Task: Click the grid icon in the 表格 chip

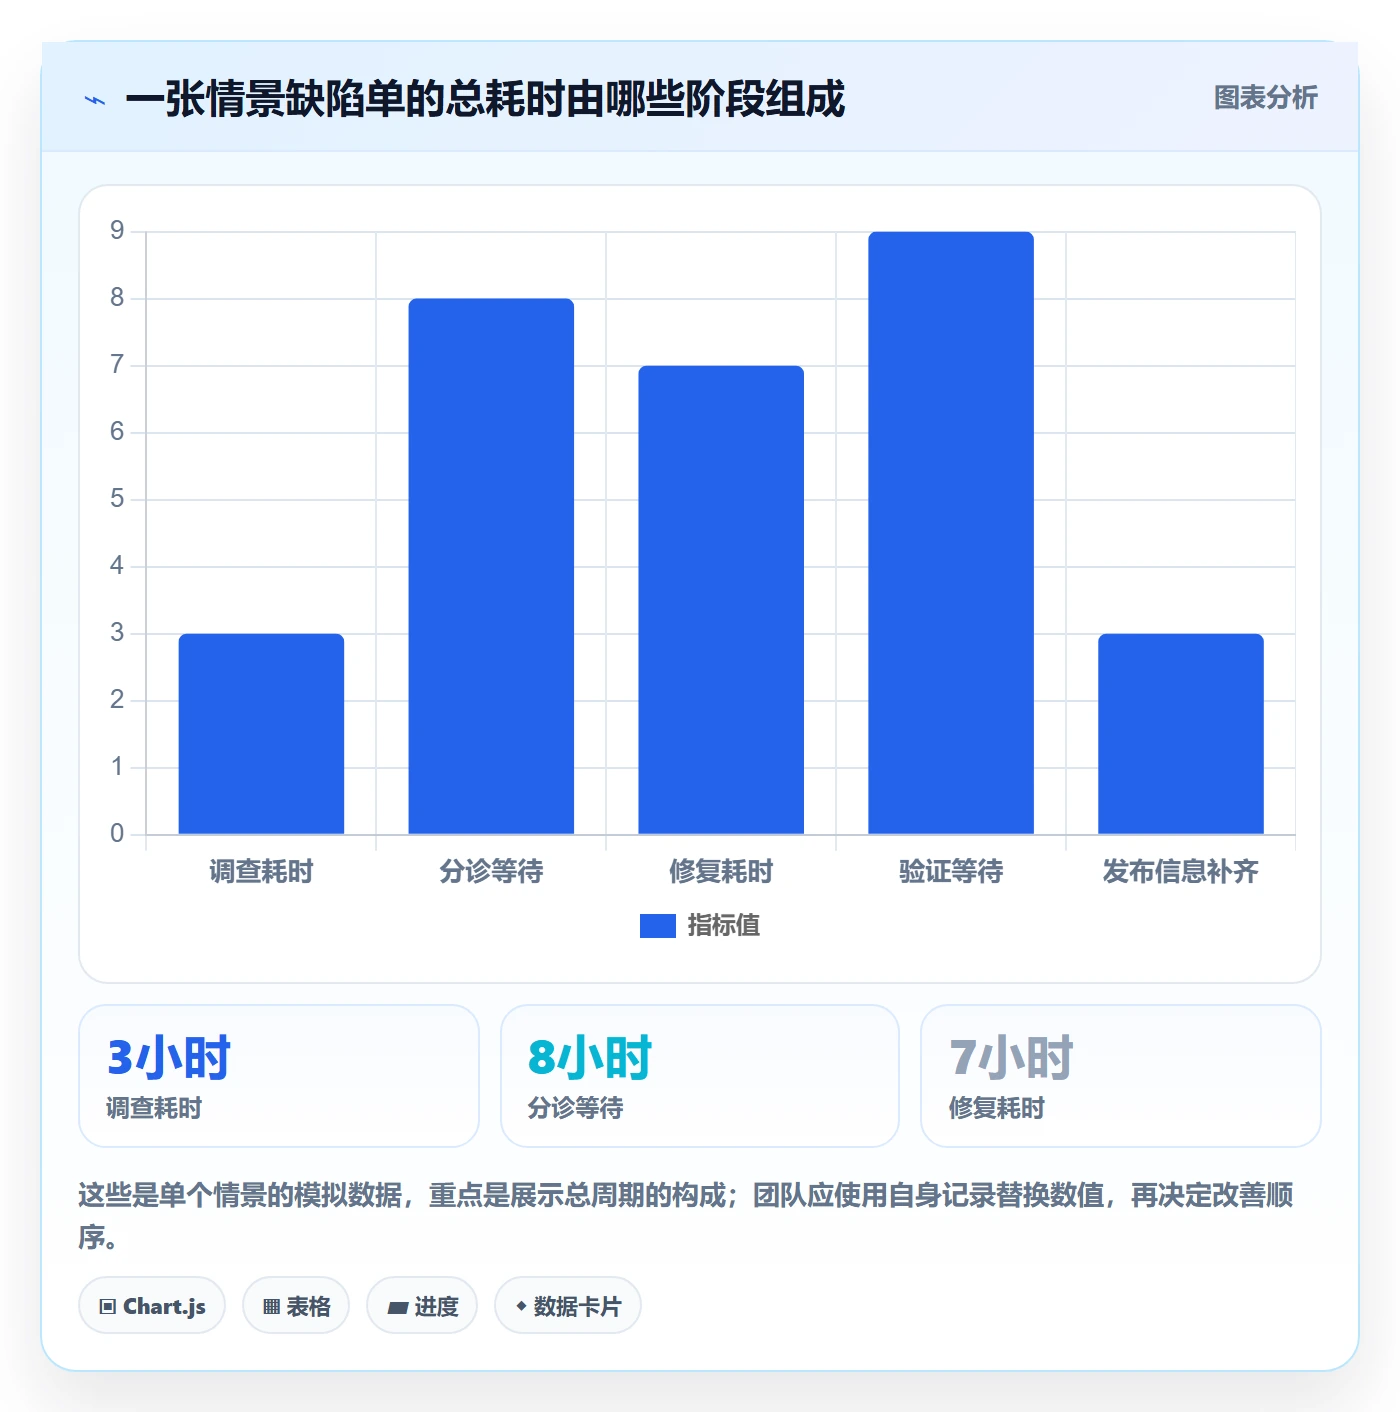Action: click(x=271, y=1307)
